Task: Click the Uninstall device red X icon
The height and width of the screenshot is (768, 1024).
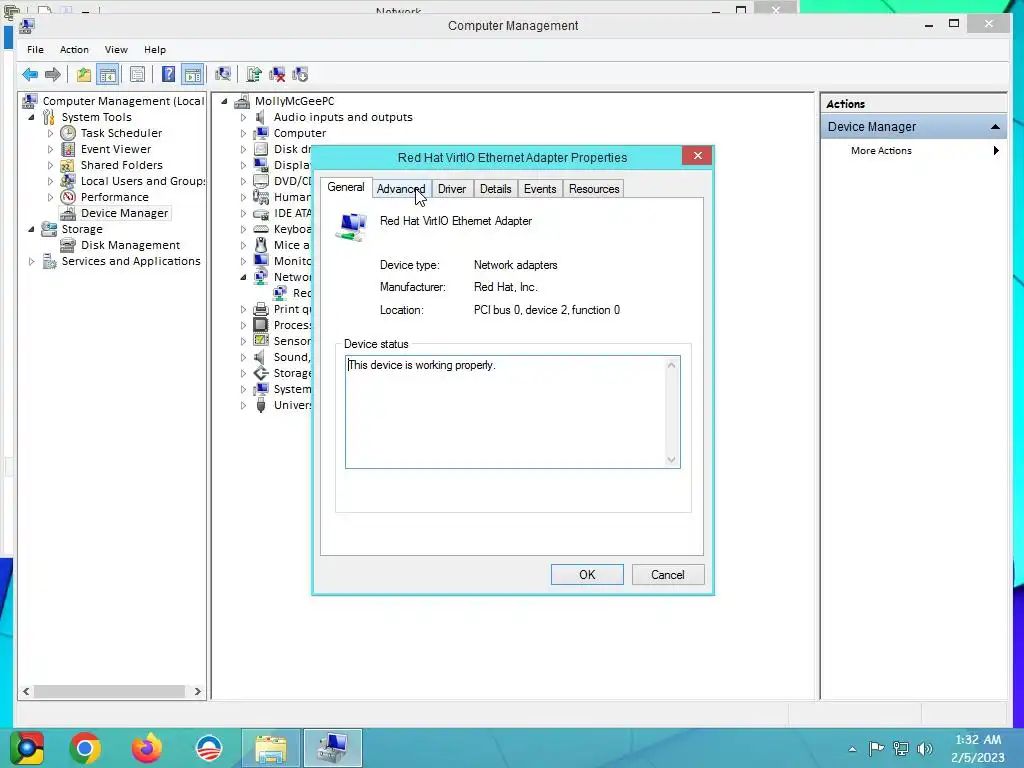Action: 278,74
